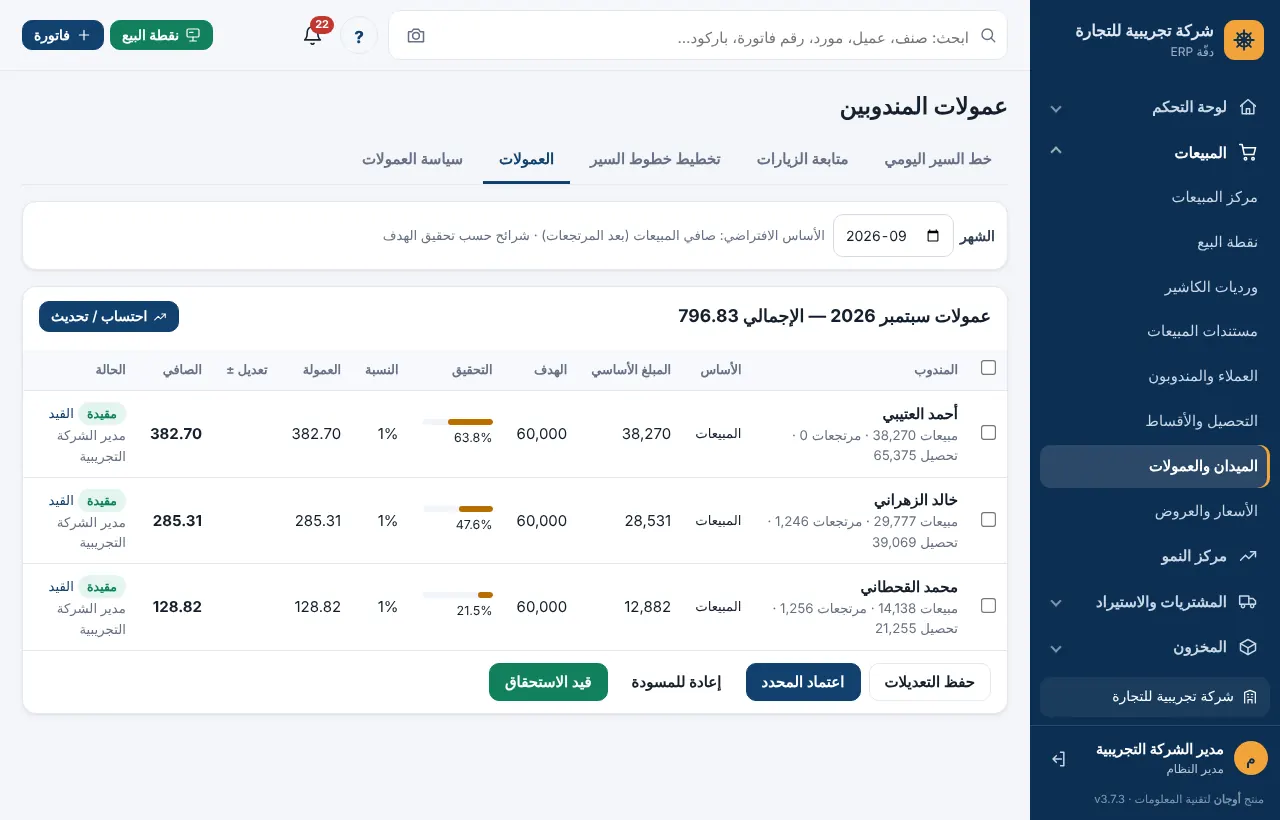Click أحمد العتيبي 63.8% progress bar
This screenshot has width=1280, height=820.
click(x=458, y=422)
